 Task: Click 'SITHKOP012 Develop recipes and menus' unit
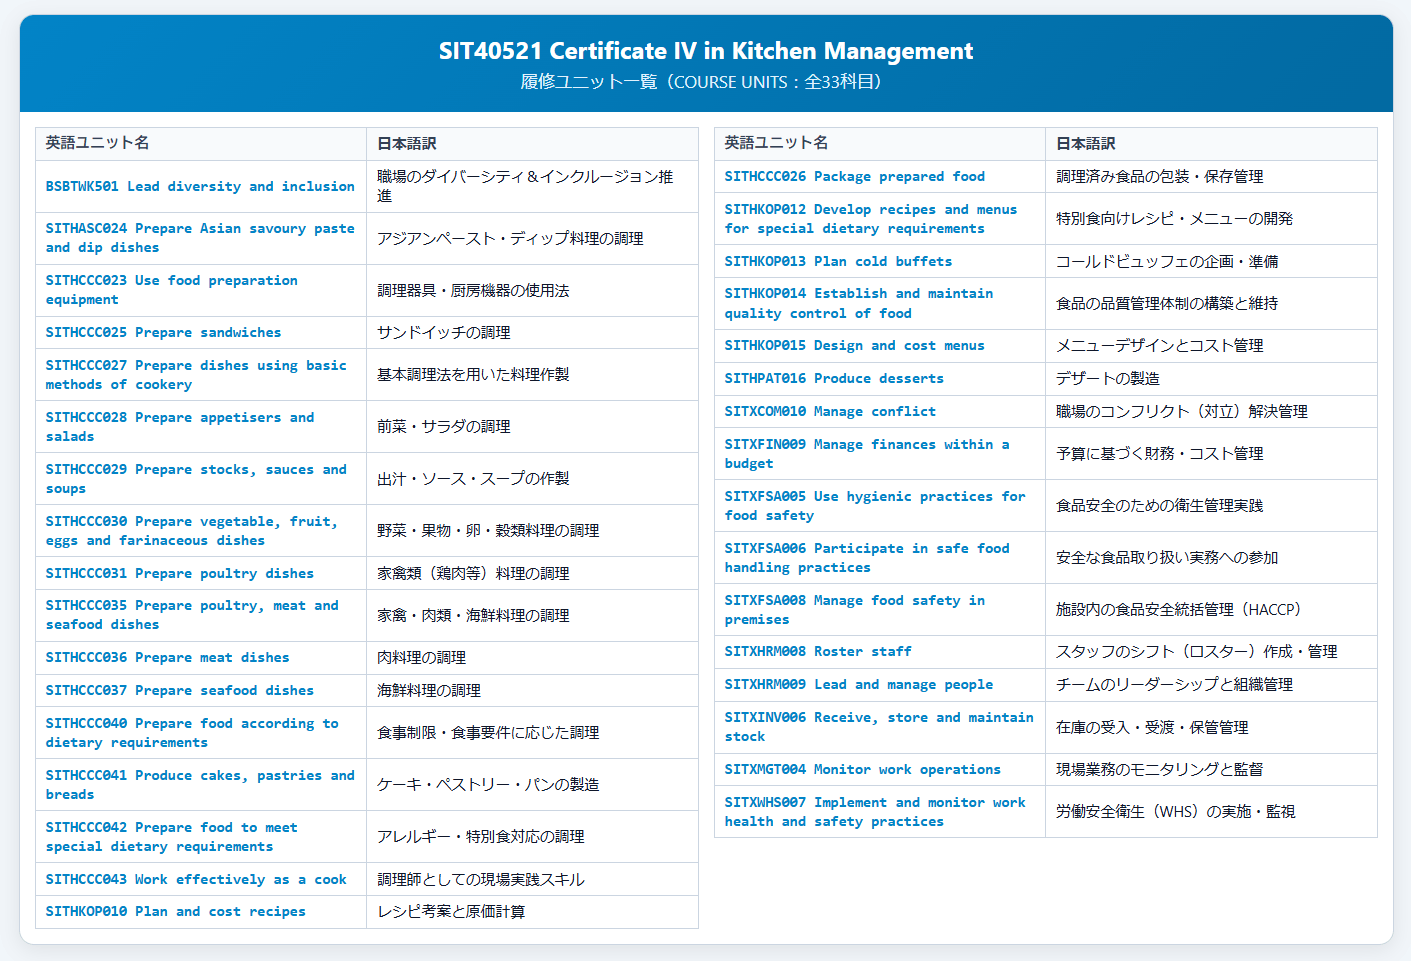pyautogui.click(x=871, y=219)
